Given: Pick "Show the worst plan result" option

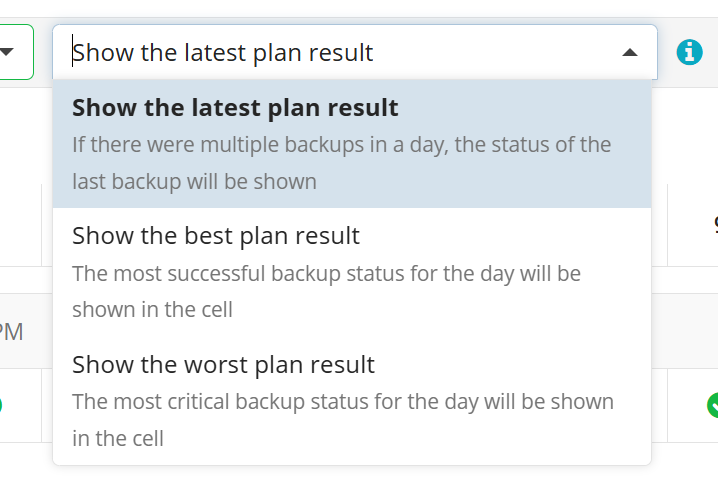Looking at the screenshot, I should (x=352, y=401).
